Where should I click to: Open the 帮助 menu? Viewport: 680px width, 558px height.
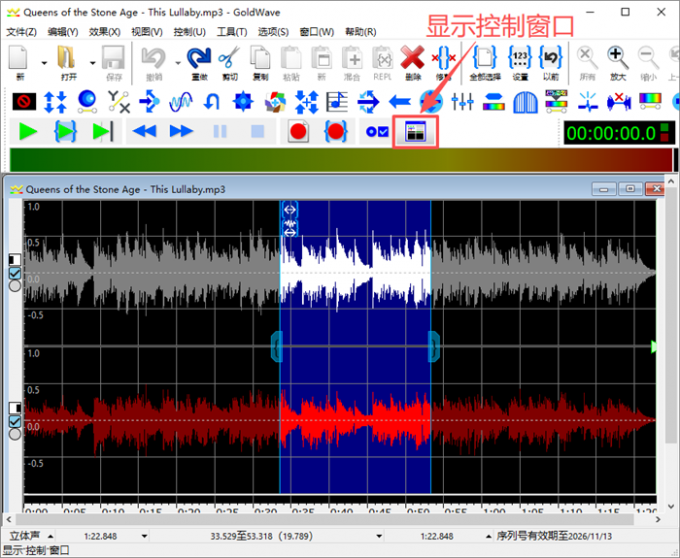pos(360,32)
